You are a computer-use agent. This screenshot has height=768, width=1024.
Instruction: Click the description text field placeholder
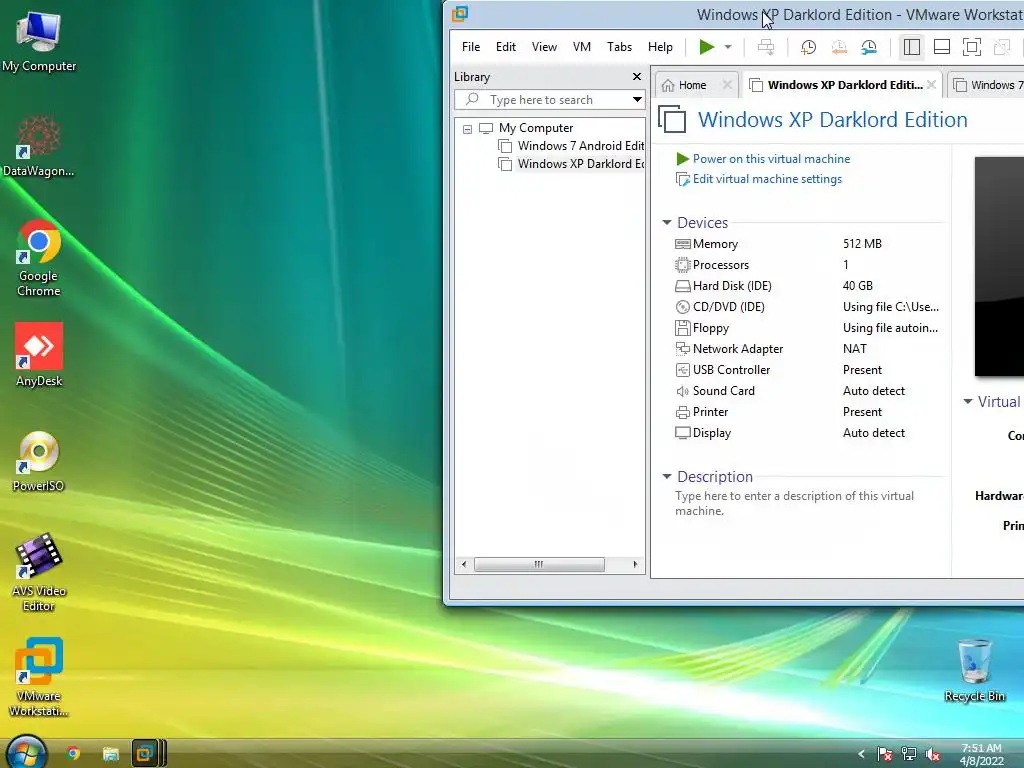coord(795,504)
